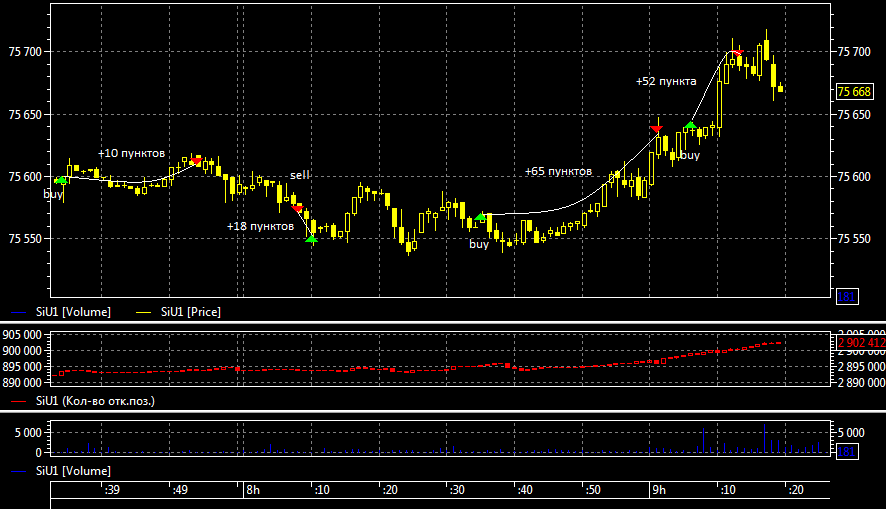Select the :50 time axis label
The height and width of the screenshot is (509, 886).
(593, 490)
